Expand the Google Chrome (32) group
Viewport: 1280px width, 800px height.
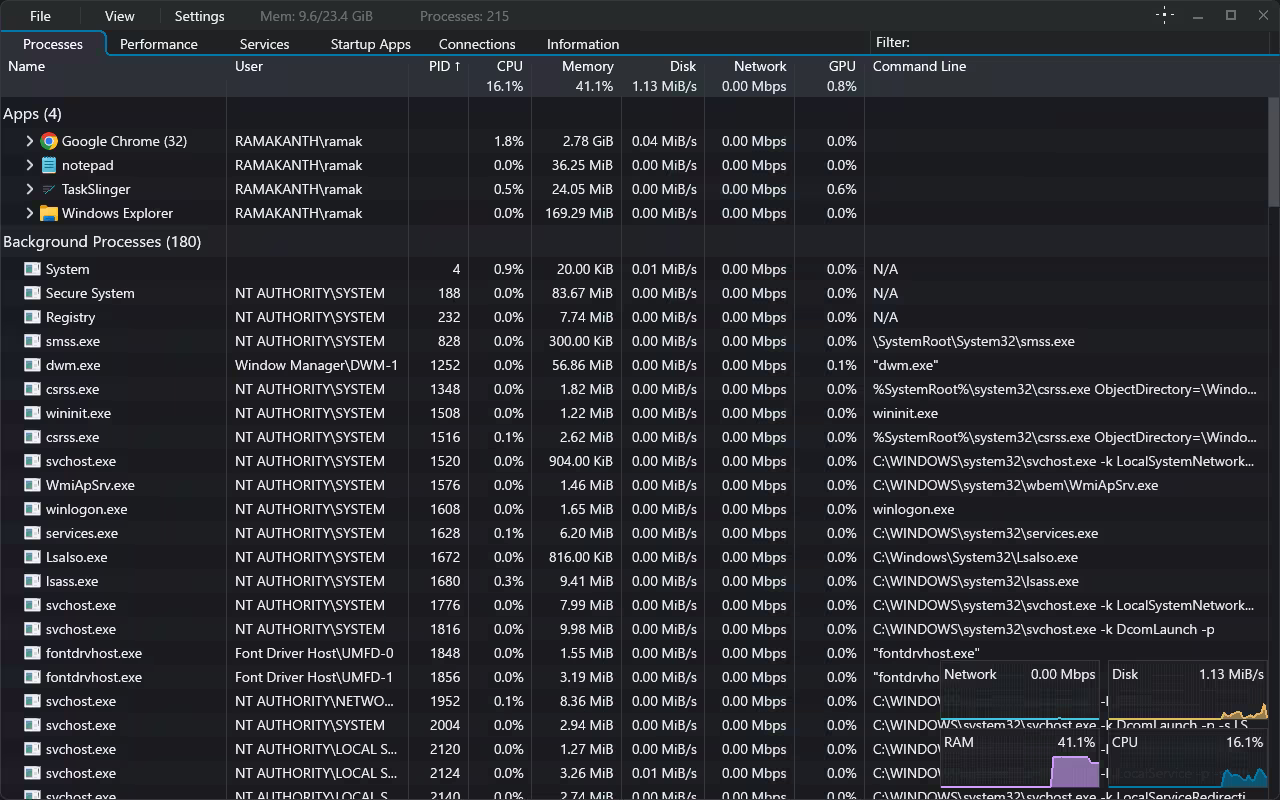coord(30,141)
